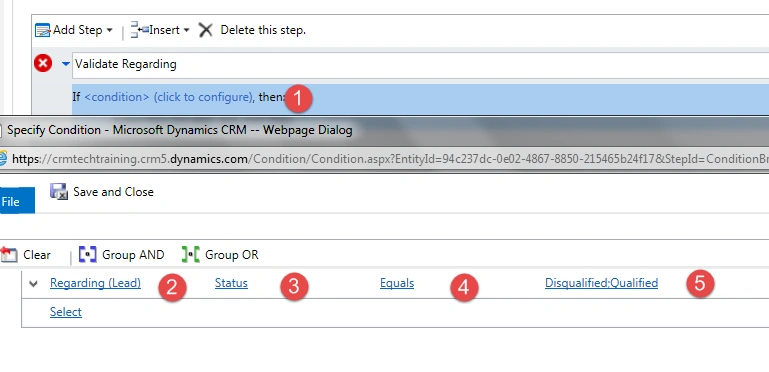This screenshot has height=372, width=769.
Task: Click the Clear icon in condition toolbar
Action: coord(8,254)
